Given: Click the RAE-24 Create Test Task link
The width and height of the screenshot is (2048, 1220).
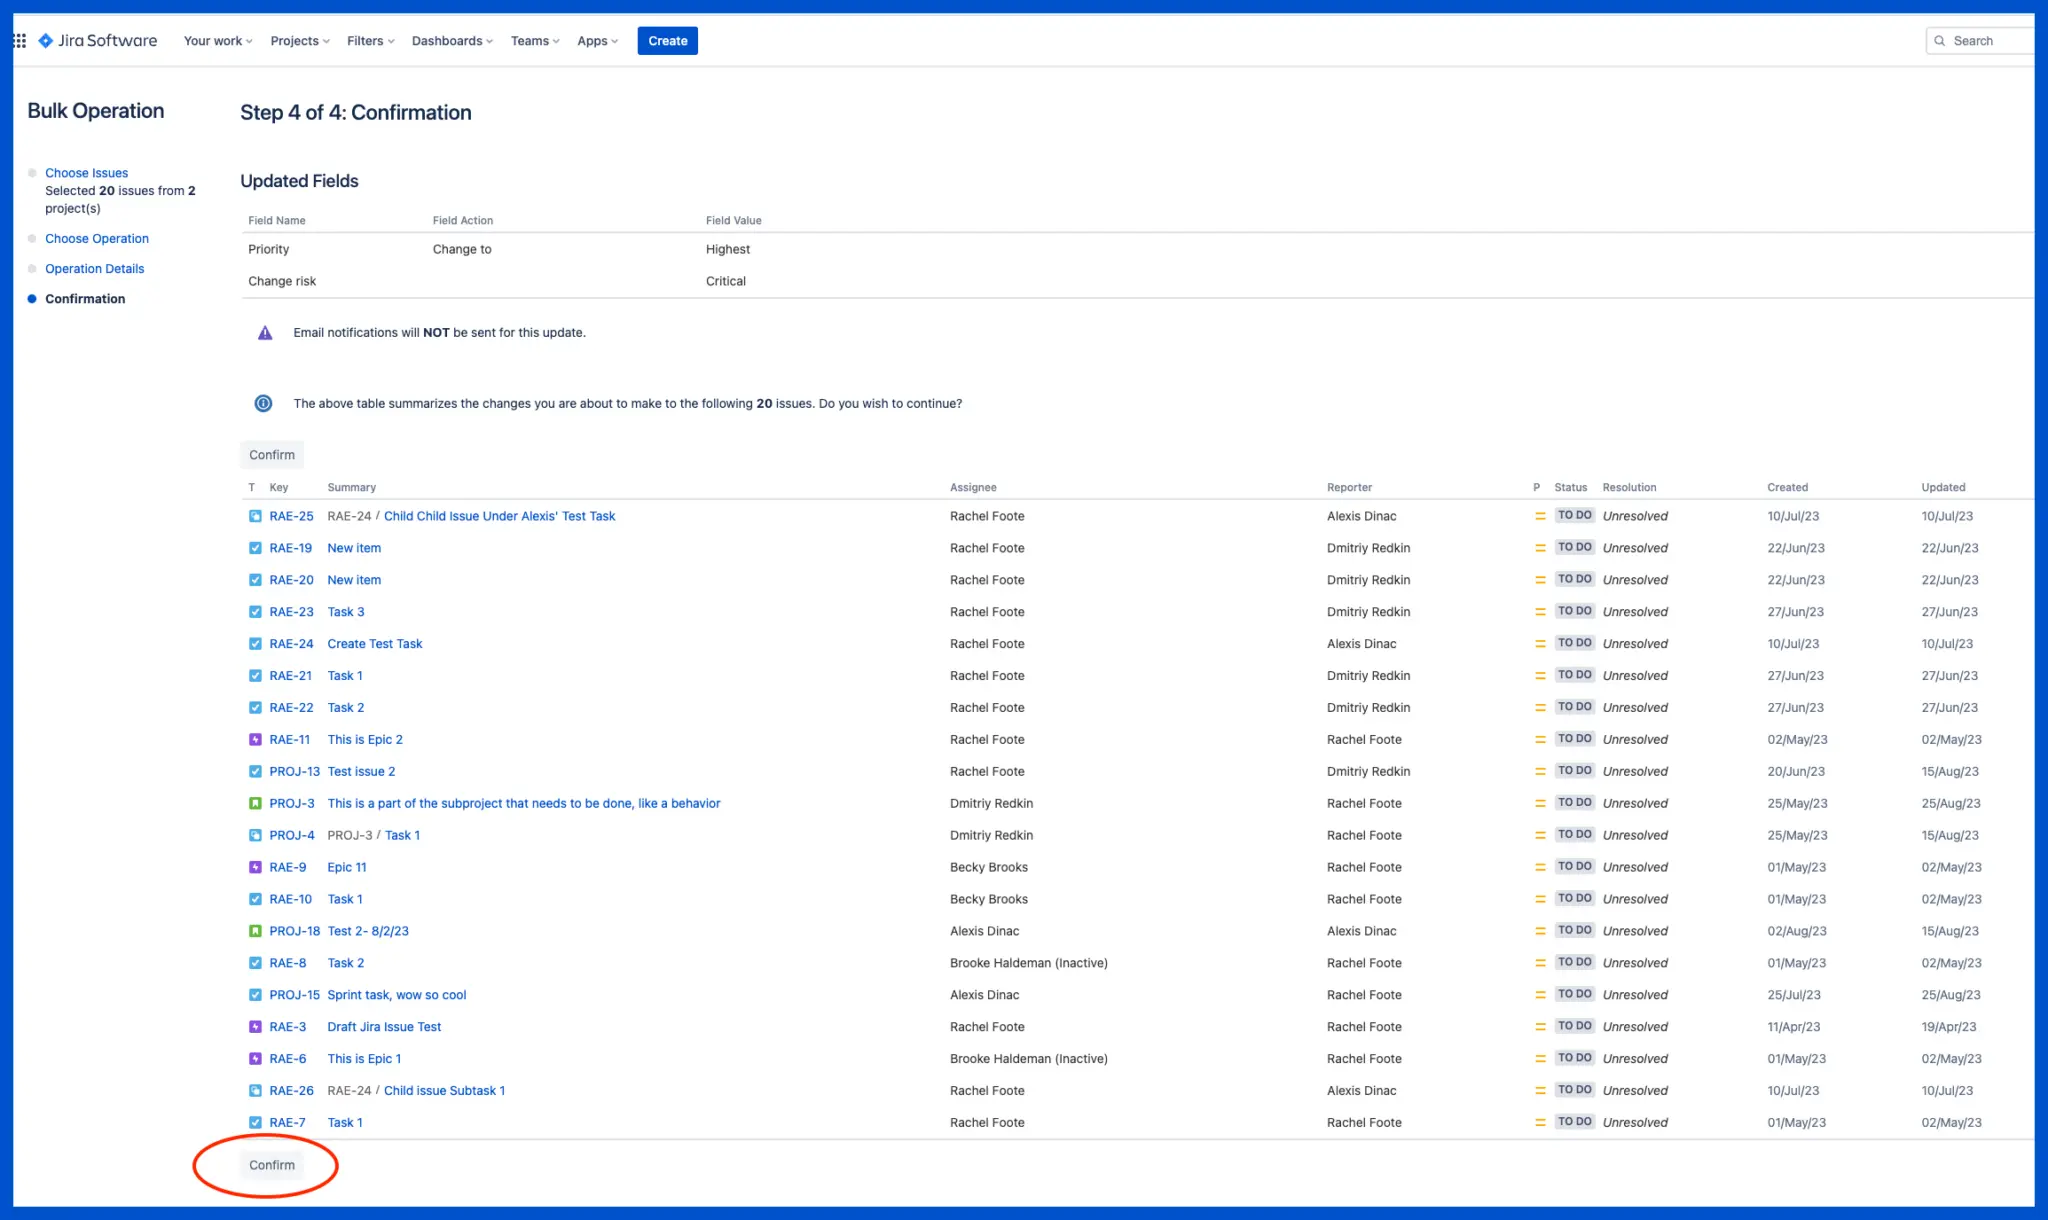Looking at the screenshot, I should (375, 643).
